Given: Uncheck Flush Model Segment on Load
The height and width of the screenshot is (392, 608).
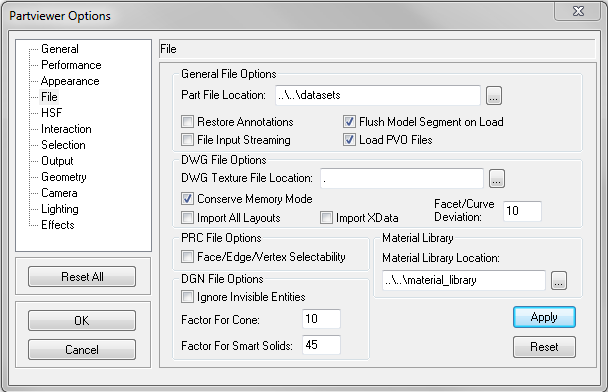Looking at the screenshot, I should 349,122.
